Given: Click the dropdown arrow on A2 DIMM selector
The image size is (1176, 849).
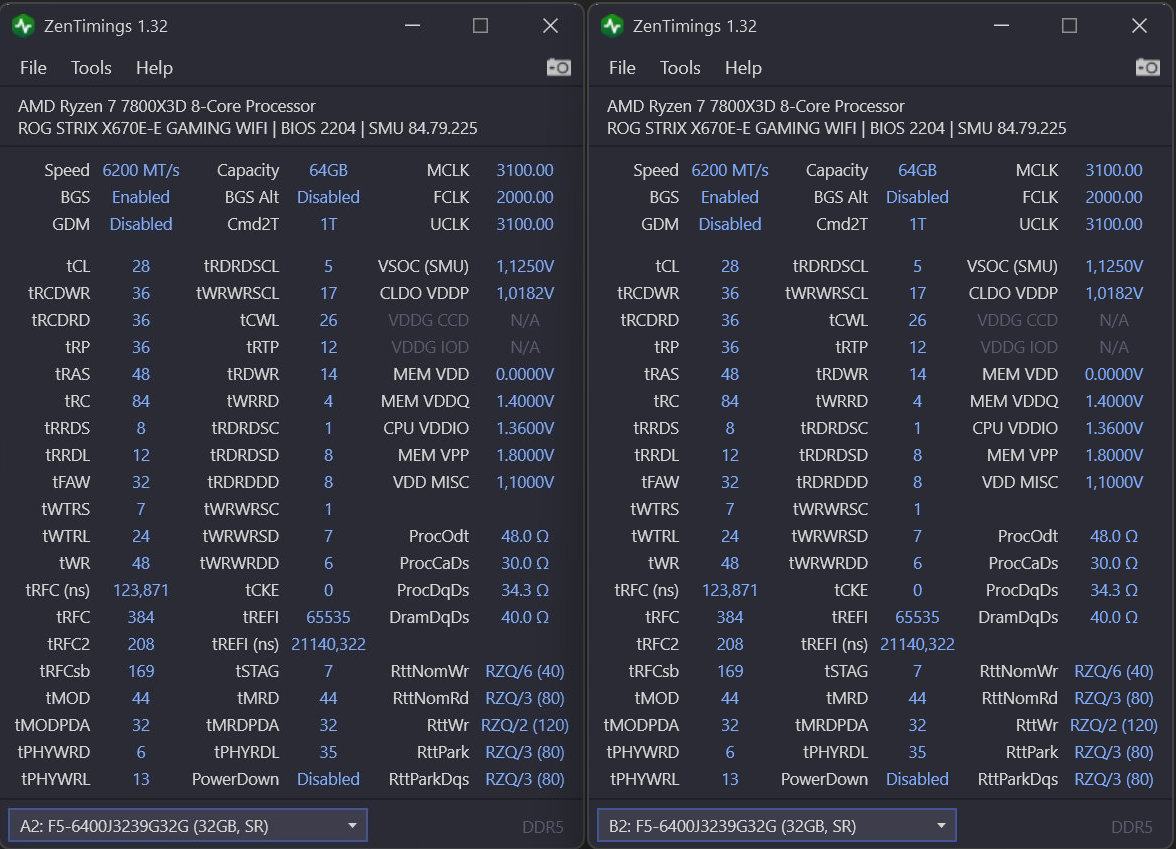Looking at the screenshot, I should click(351, 826).
